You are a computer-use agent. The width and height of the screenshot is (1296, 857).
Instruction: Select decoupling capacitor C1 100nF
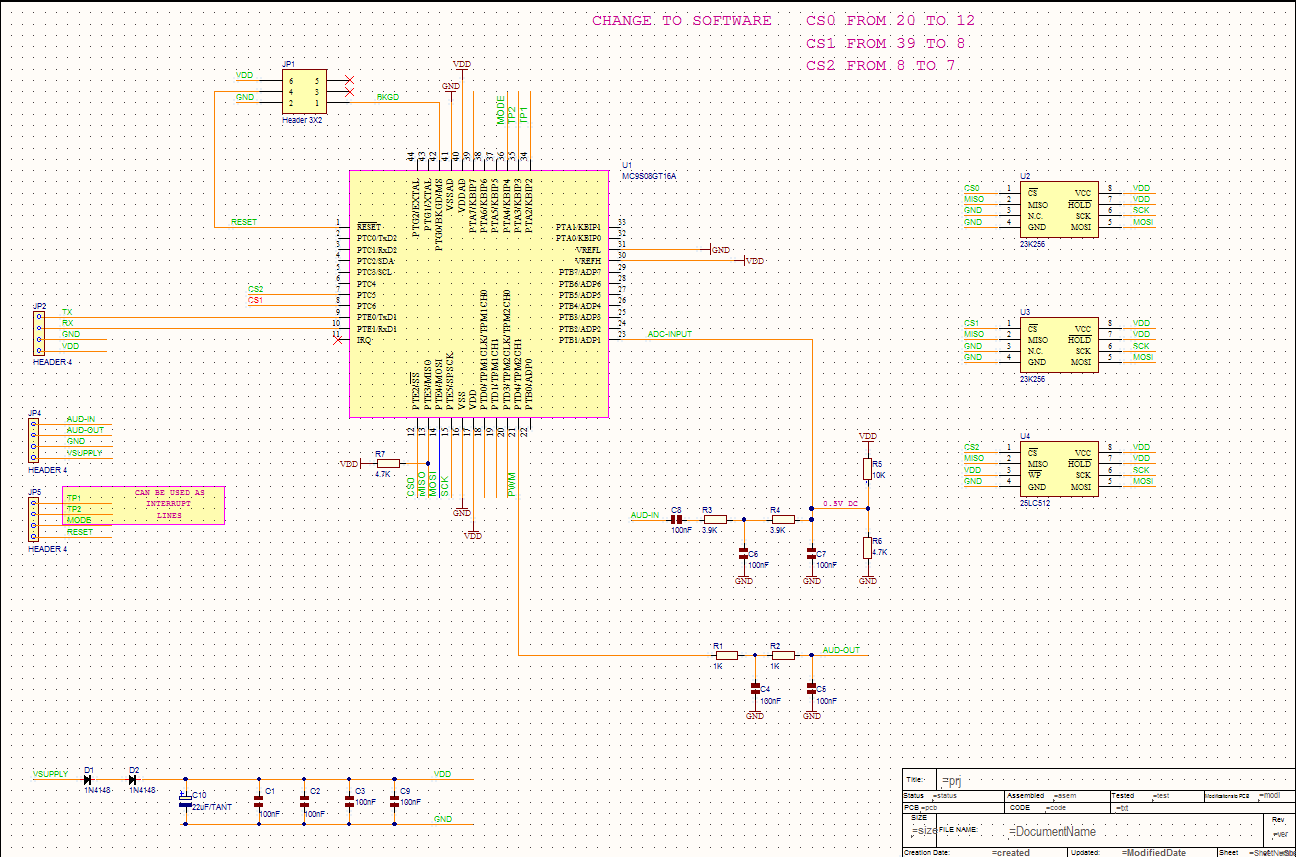[258, 801]
